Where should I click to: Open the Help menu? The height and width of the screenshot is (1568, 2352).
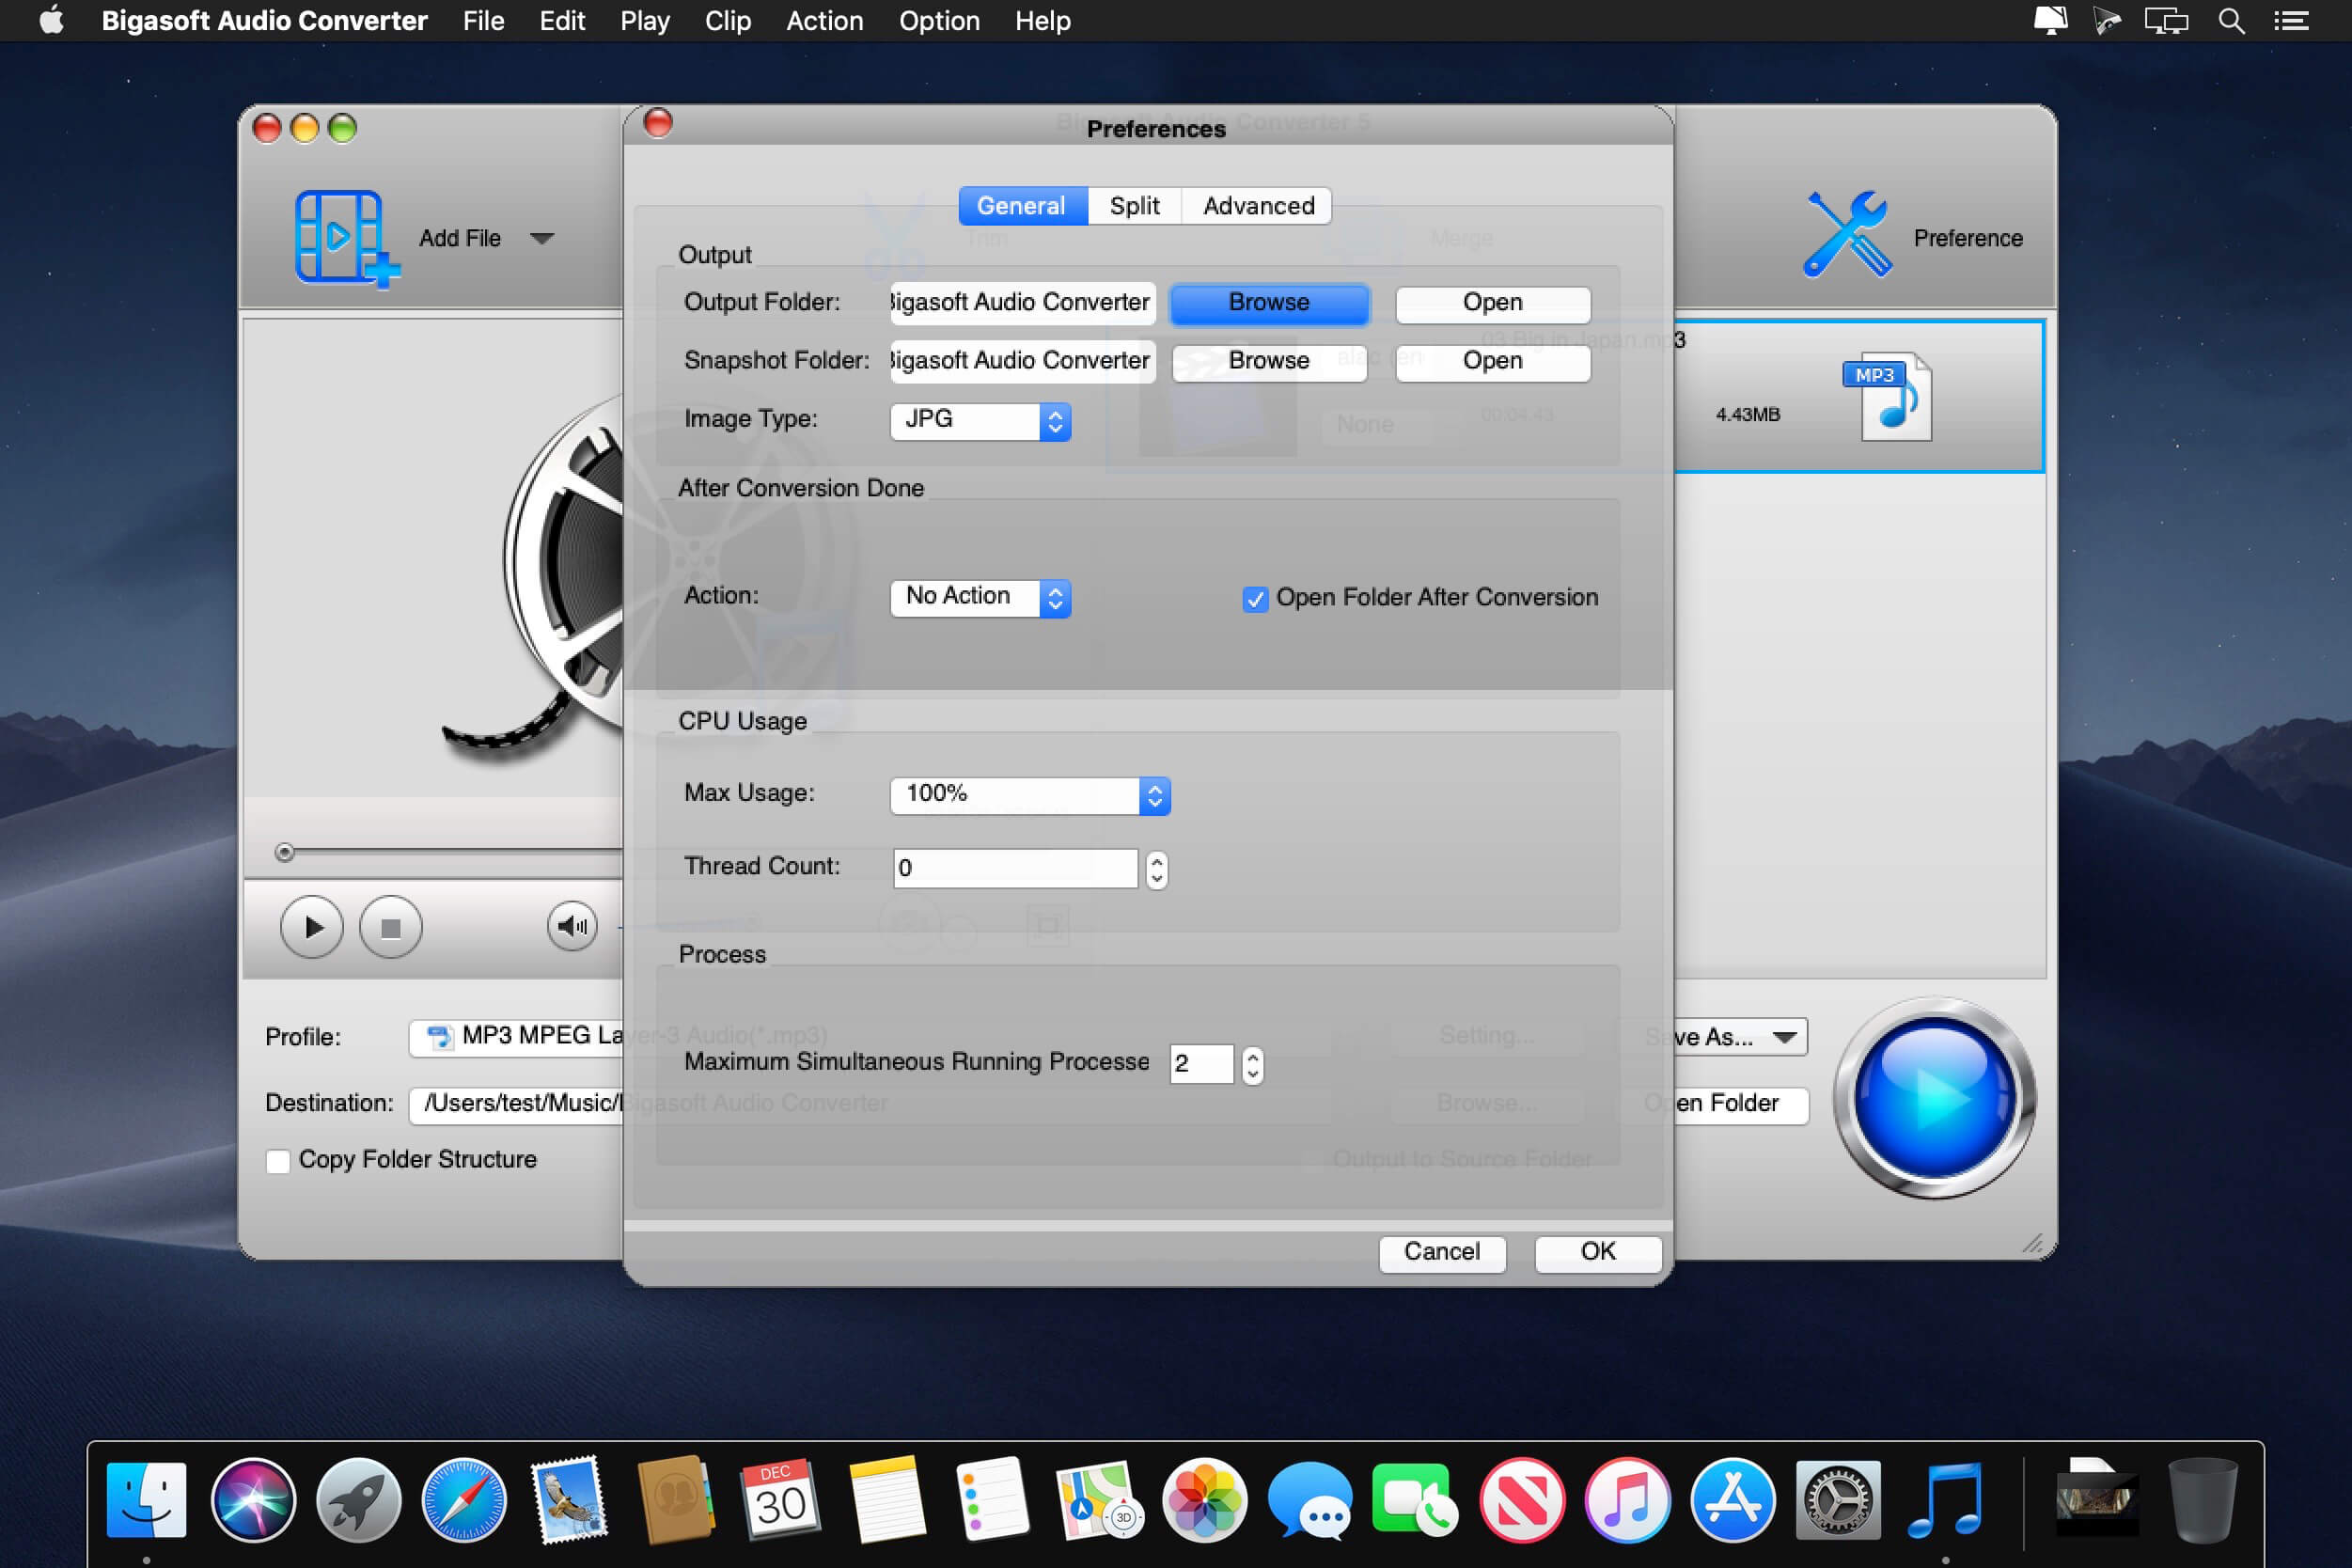1042,21
